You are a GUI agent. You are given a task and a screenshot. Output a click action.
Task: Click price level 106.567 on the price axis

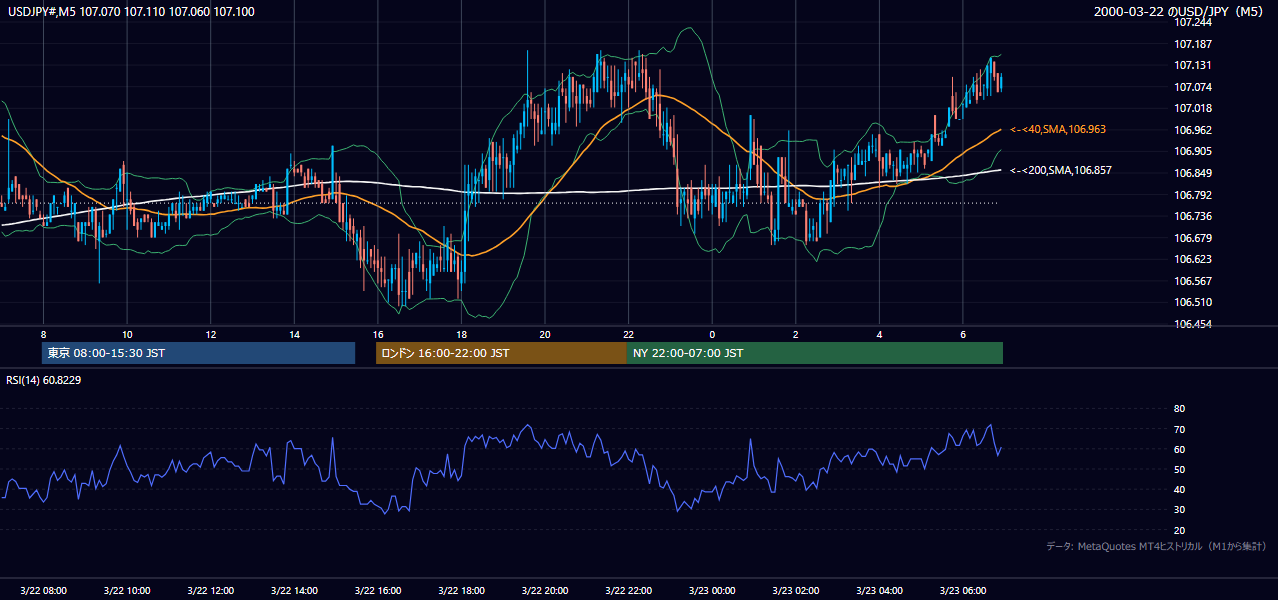click(1192, 281)
